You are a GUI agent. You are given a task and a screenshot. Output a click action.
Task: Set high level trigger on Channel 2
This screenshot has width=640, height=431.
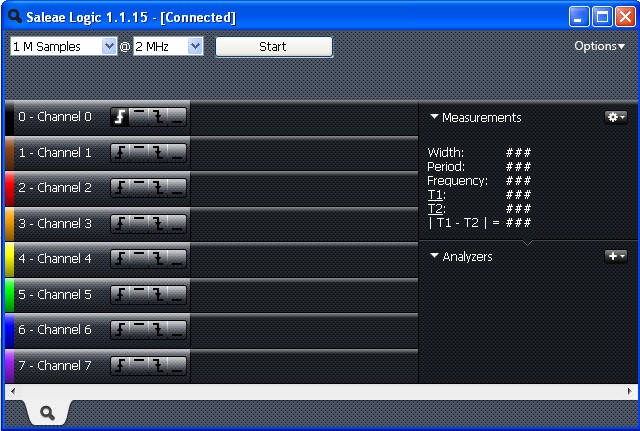click(139, 188)
